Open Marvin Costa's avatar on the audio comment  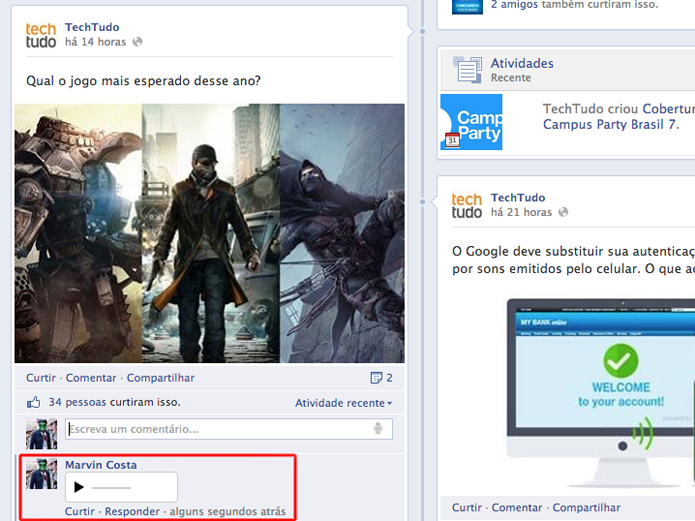41,474
